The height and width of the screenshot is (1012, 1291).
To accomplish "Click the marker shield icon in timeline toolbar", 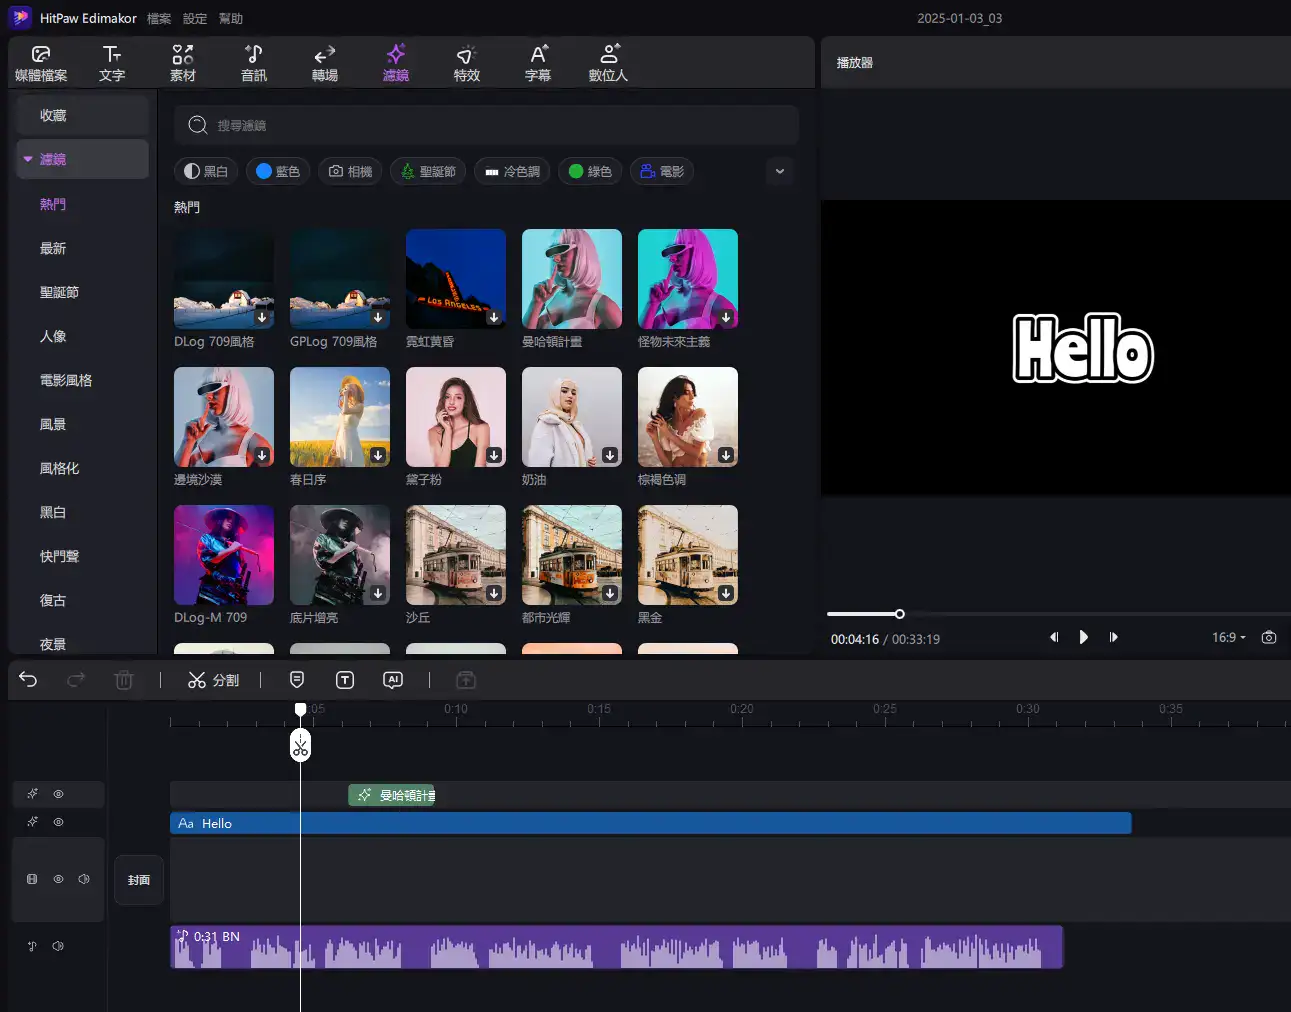I will tap(297, 680).
